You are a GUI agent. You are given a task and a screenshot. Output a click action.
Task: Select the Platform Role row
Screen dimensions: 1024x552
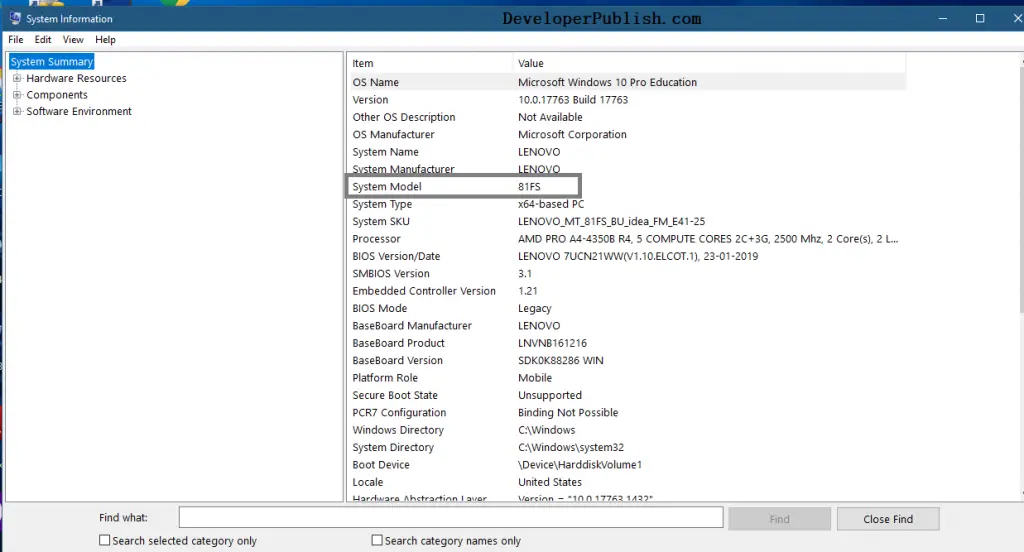coord(627,378)
